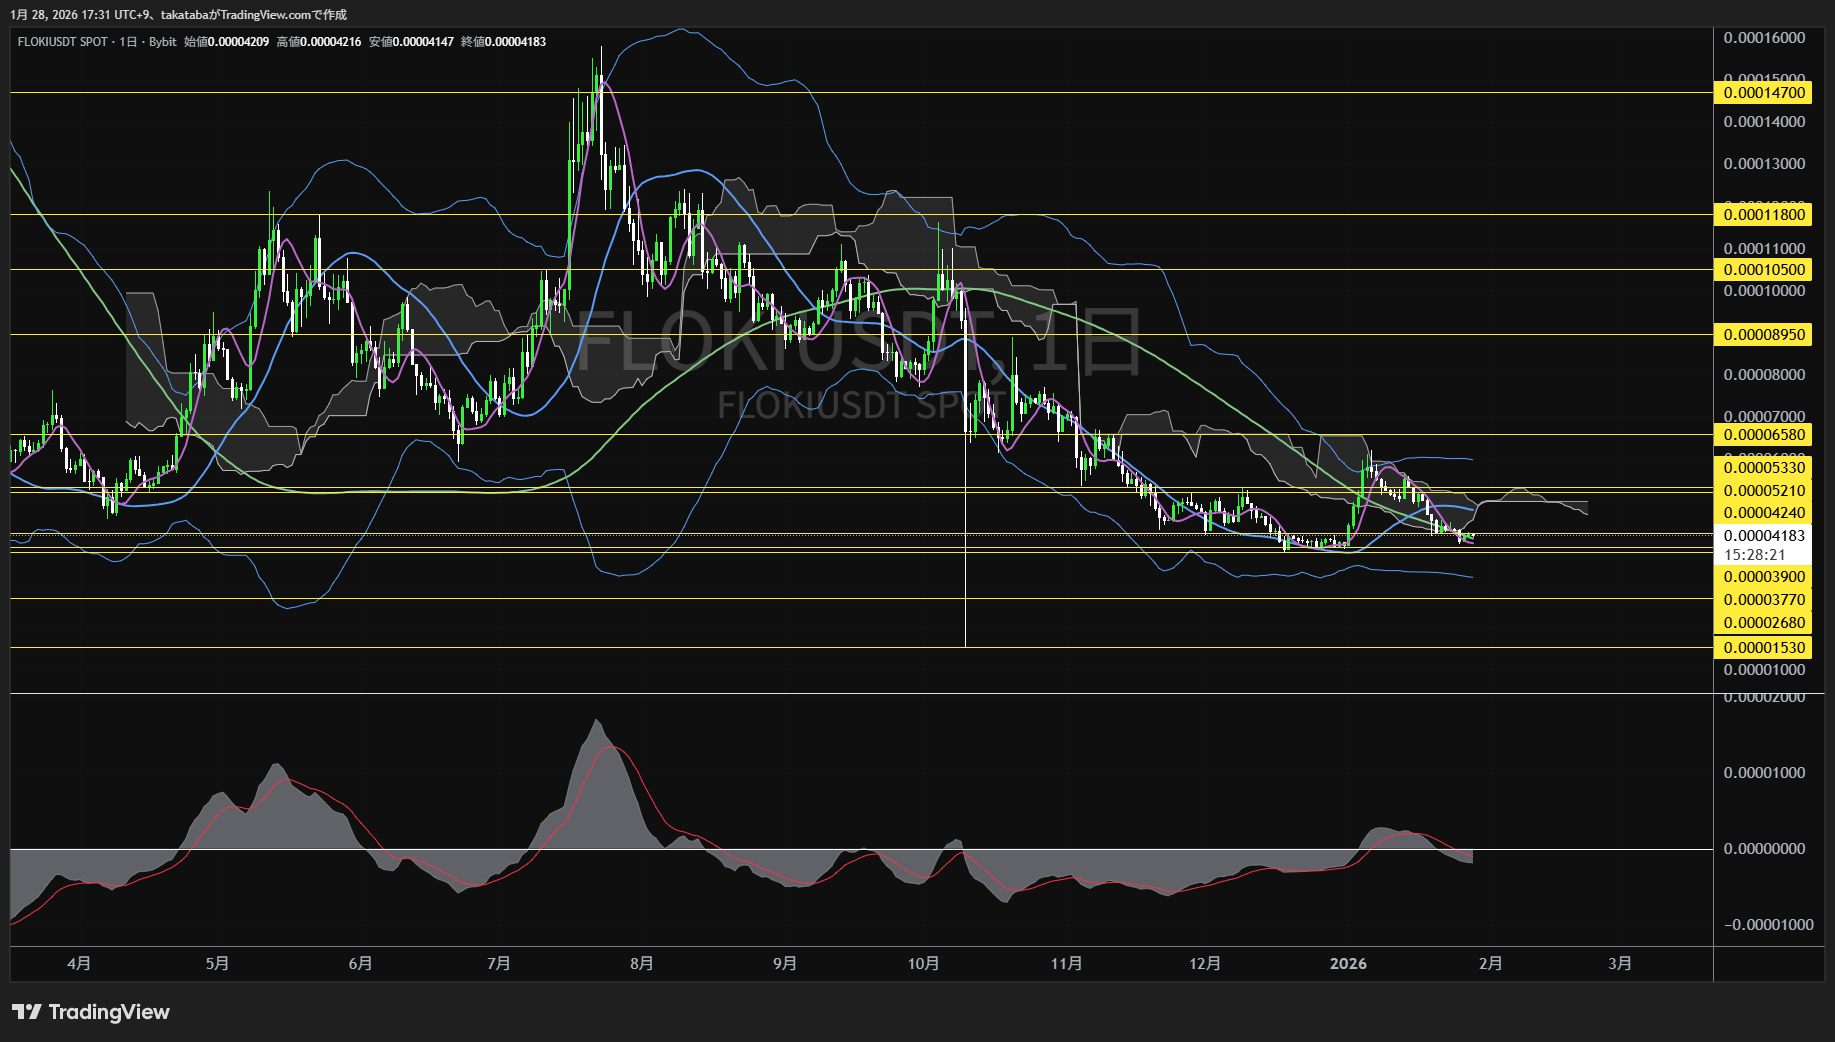Click the closing price value 終値 in header
This screenshot has height=1042, width=1835.
pyautogui.click(x=515, y=42)
